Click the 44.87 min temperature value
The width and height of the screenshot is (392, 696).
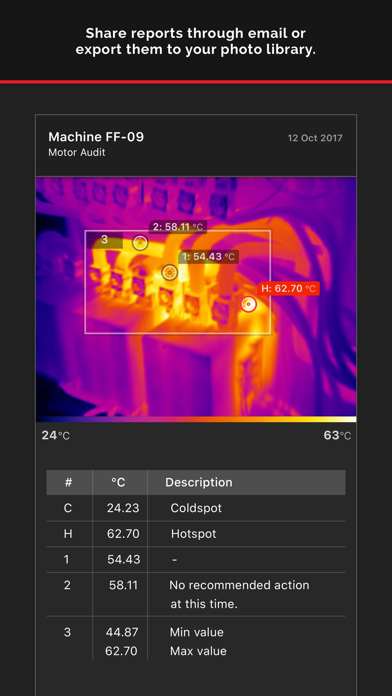tap(122, 632)
